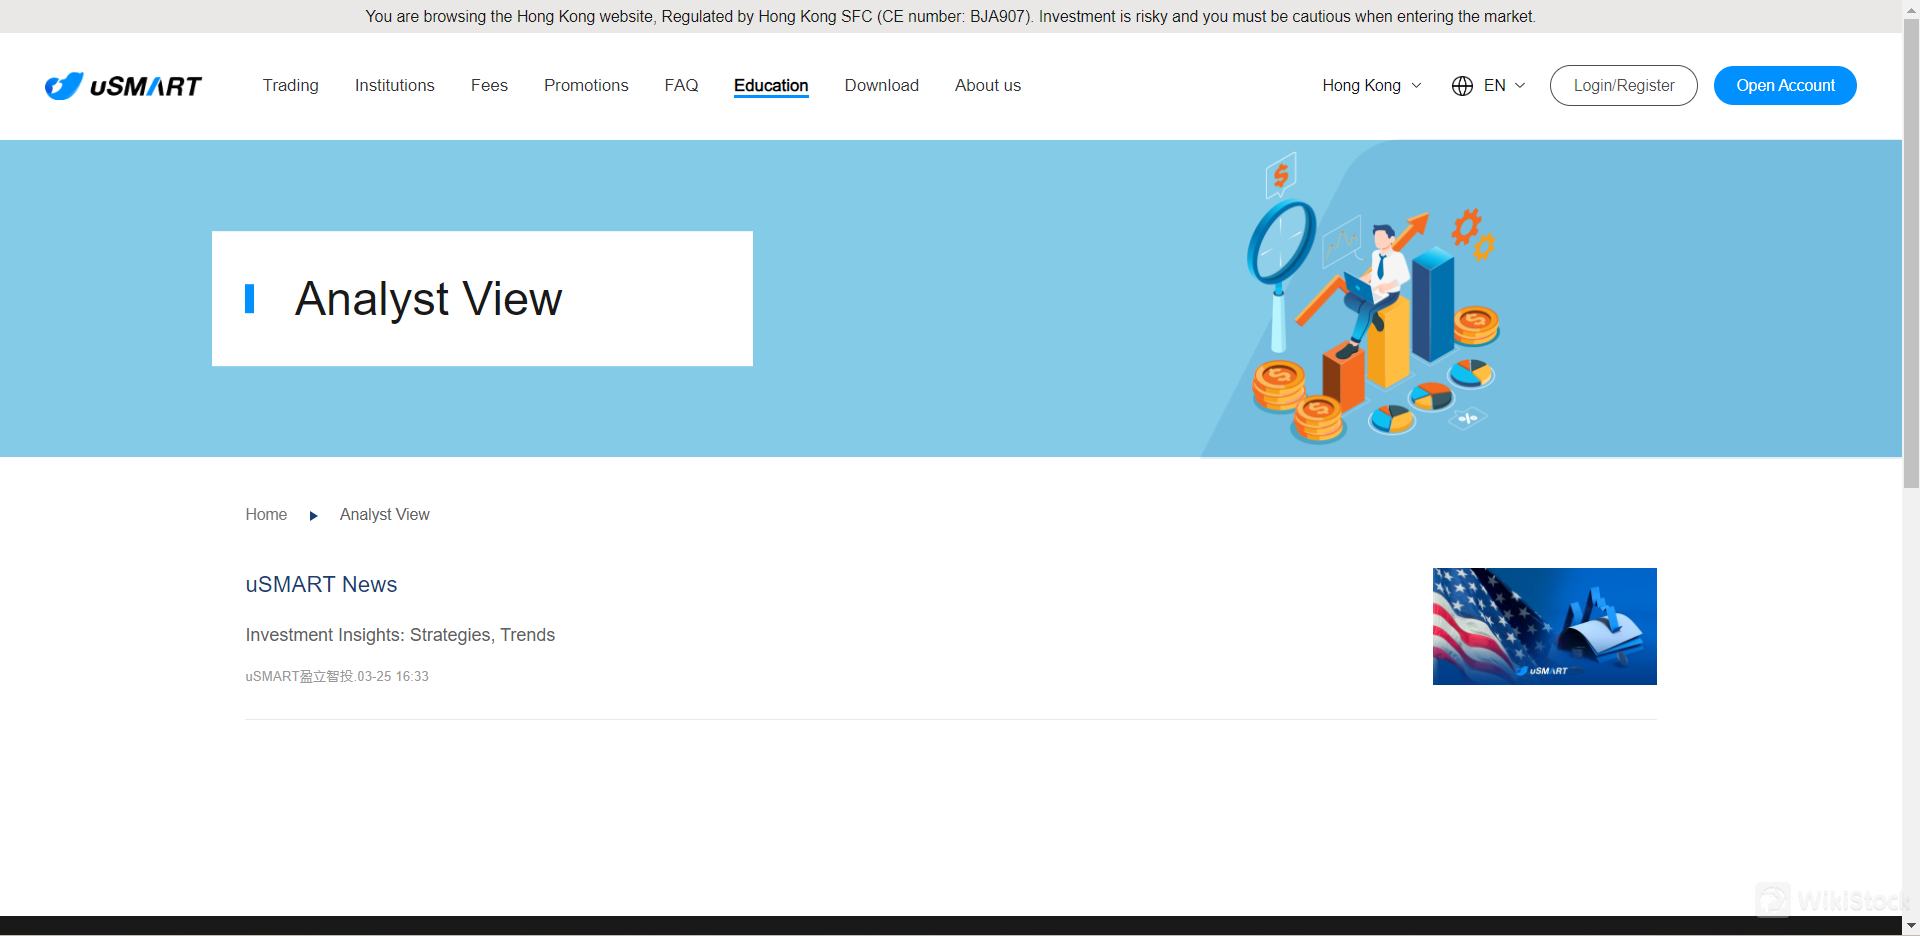Select the Education nav item
1920x936 pixels.
(x=771, y=86)
